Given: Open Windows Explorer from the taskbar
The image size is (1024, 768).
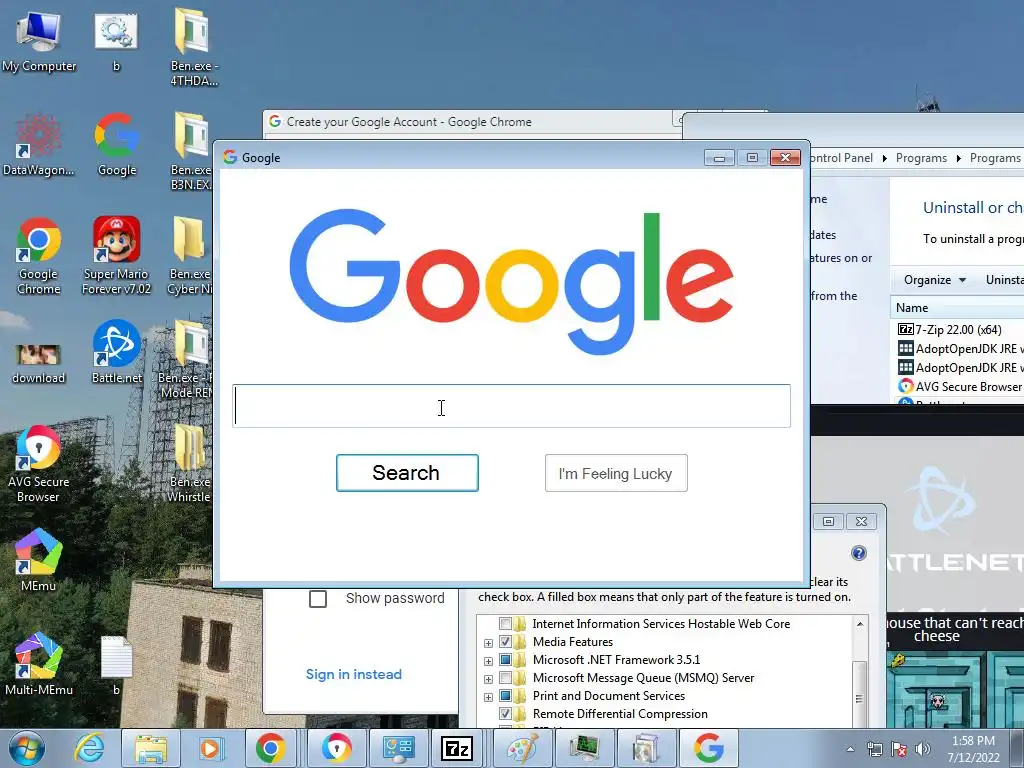Looking at the screenshot, I should (151, 748).
